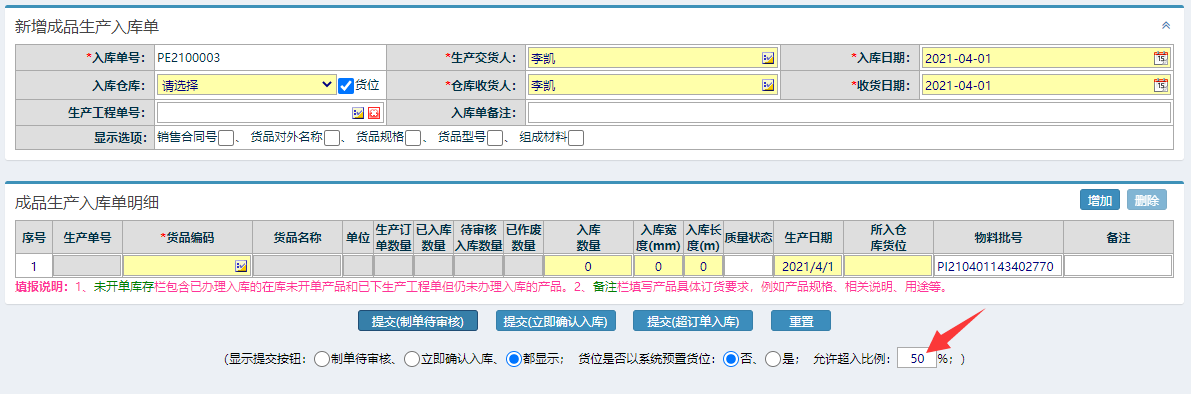The width and height of the screenshot is (1191, 394).
Task: Select 是 for 系统预置货位 option
Action: [772, 359]
